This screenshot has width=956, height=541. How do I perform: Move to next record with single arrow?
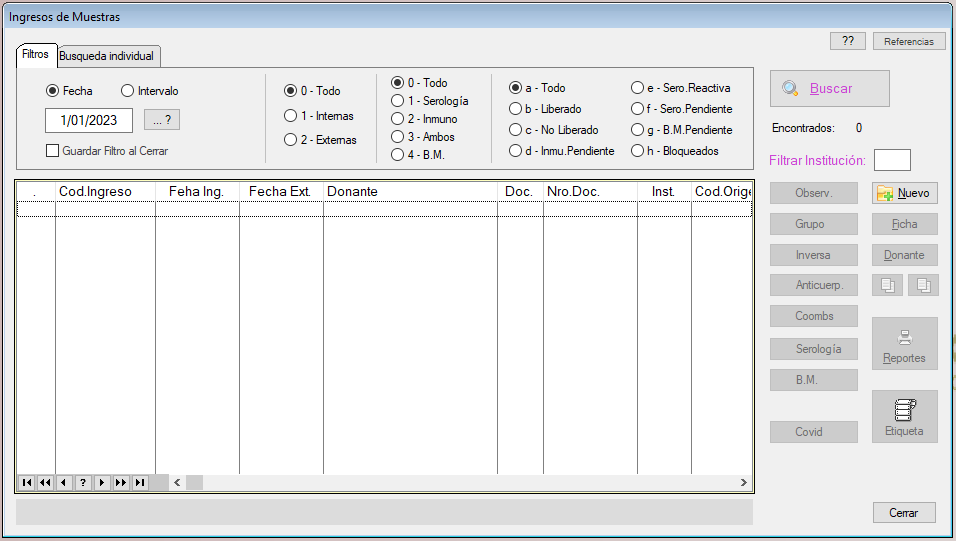102,483
